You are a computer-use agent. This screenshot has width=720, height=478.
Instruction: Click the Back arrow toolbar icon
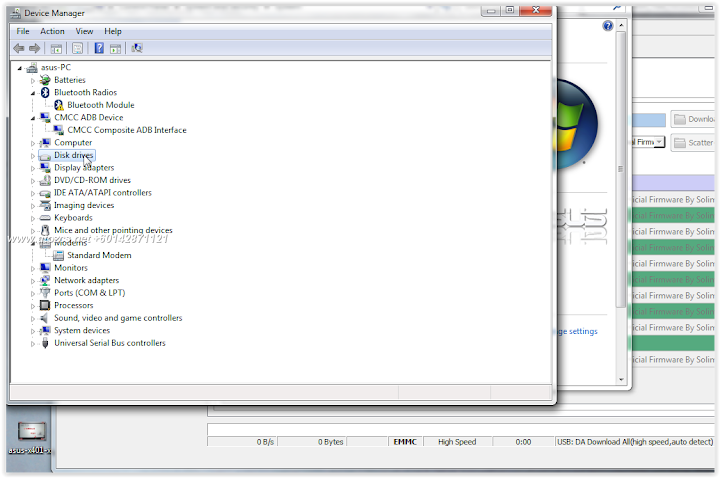tap(19, 48)
